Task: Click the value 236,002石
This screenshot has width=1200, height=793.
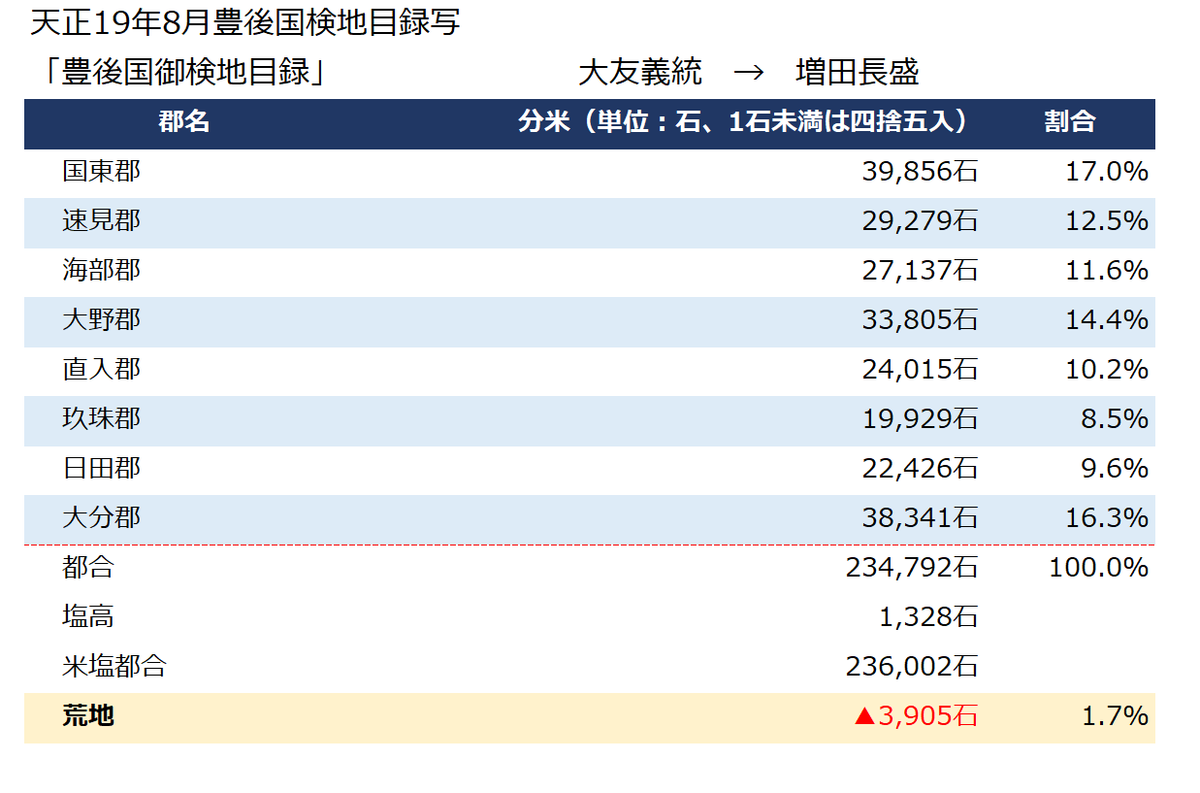Action: click(912, 667)
